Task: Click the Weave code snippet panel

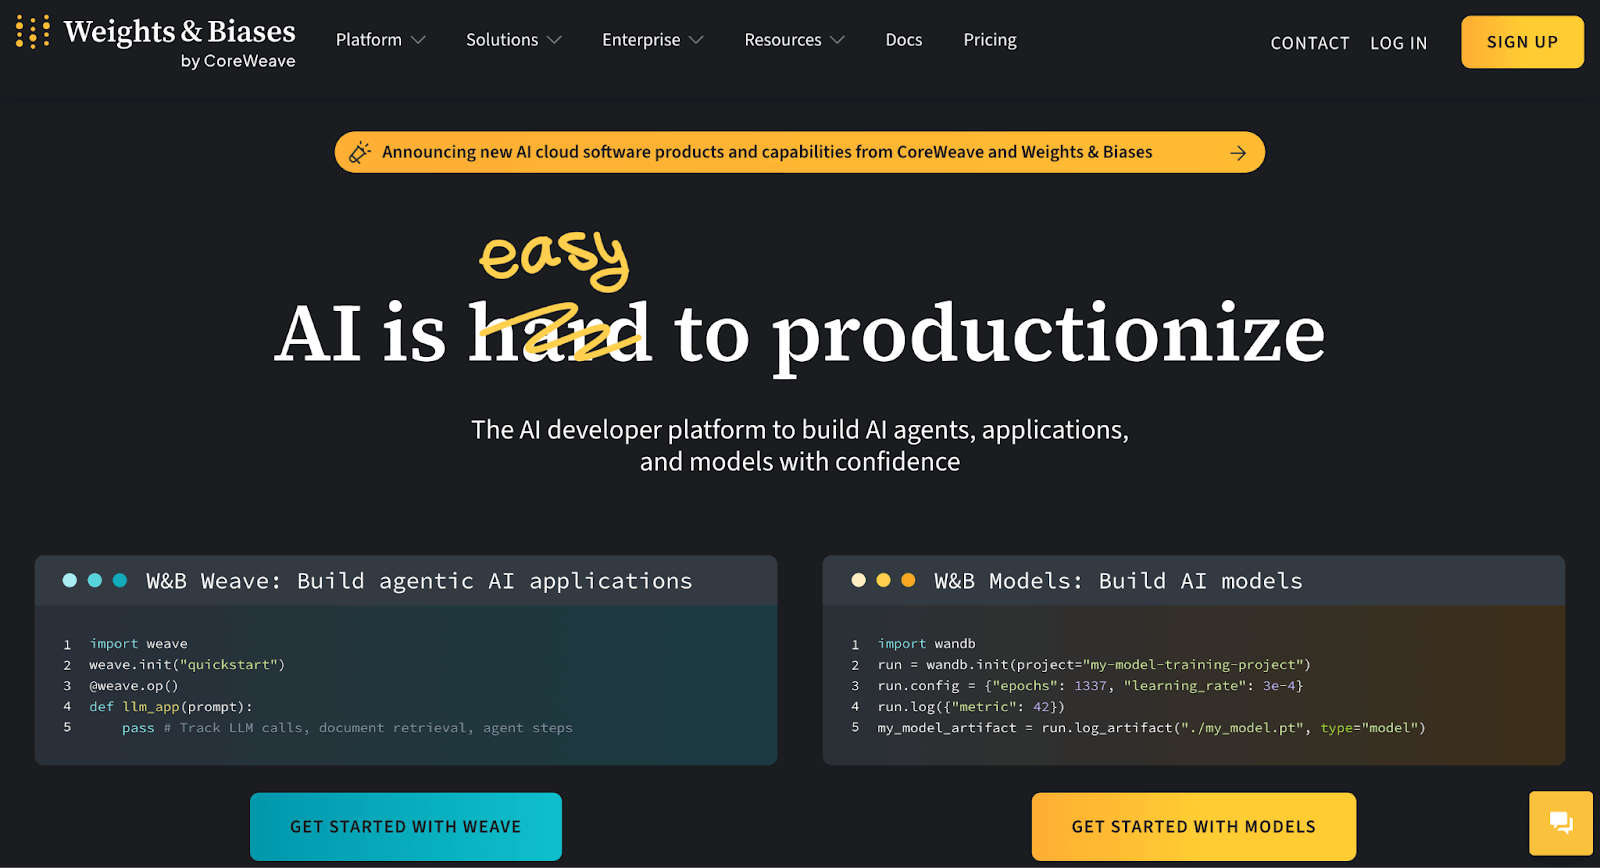Action: pos(405,685)
